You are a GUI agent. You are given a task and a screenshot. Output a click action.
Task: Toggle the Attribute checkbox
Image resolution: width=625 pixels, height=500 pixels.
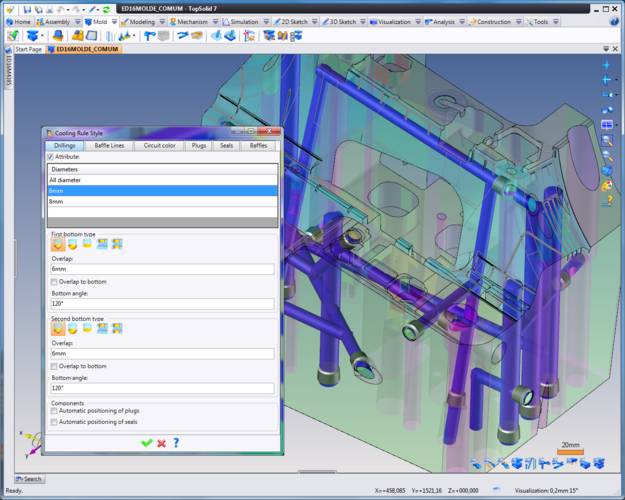point(50,157)
